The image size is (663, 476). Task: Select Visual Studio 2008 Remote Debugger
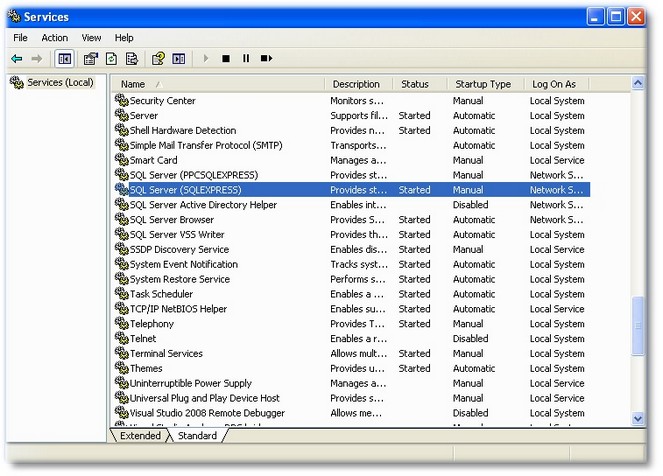[x=207, y=413]
